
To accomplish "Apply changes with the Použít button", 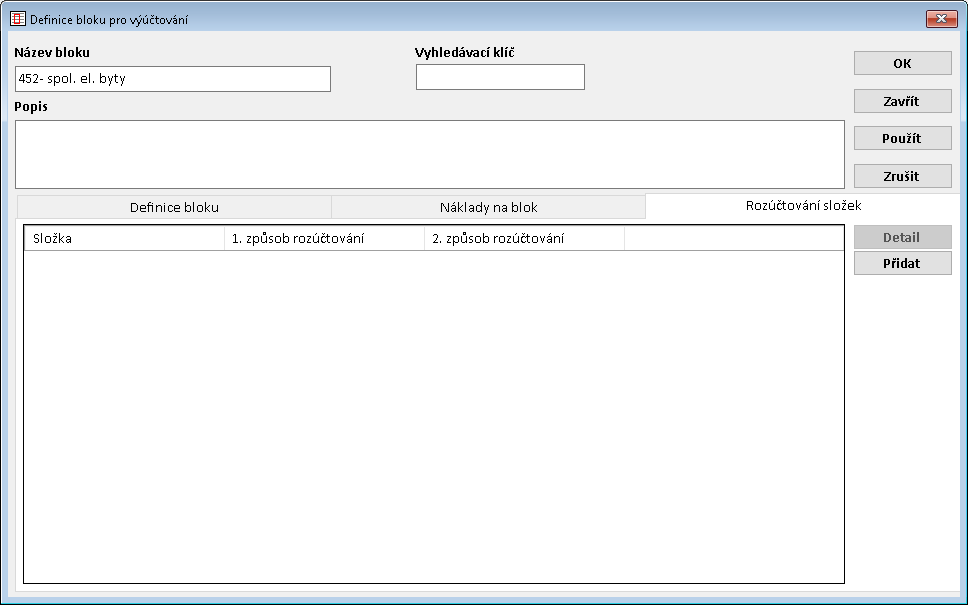I will 902,139.
